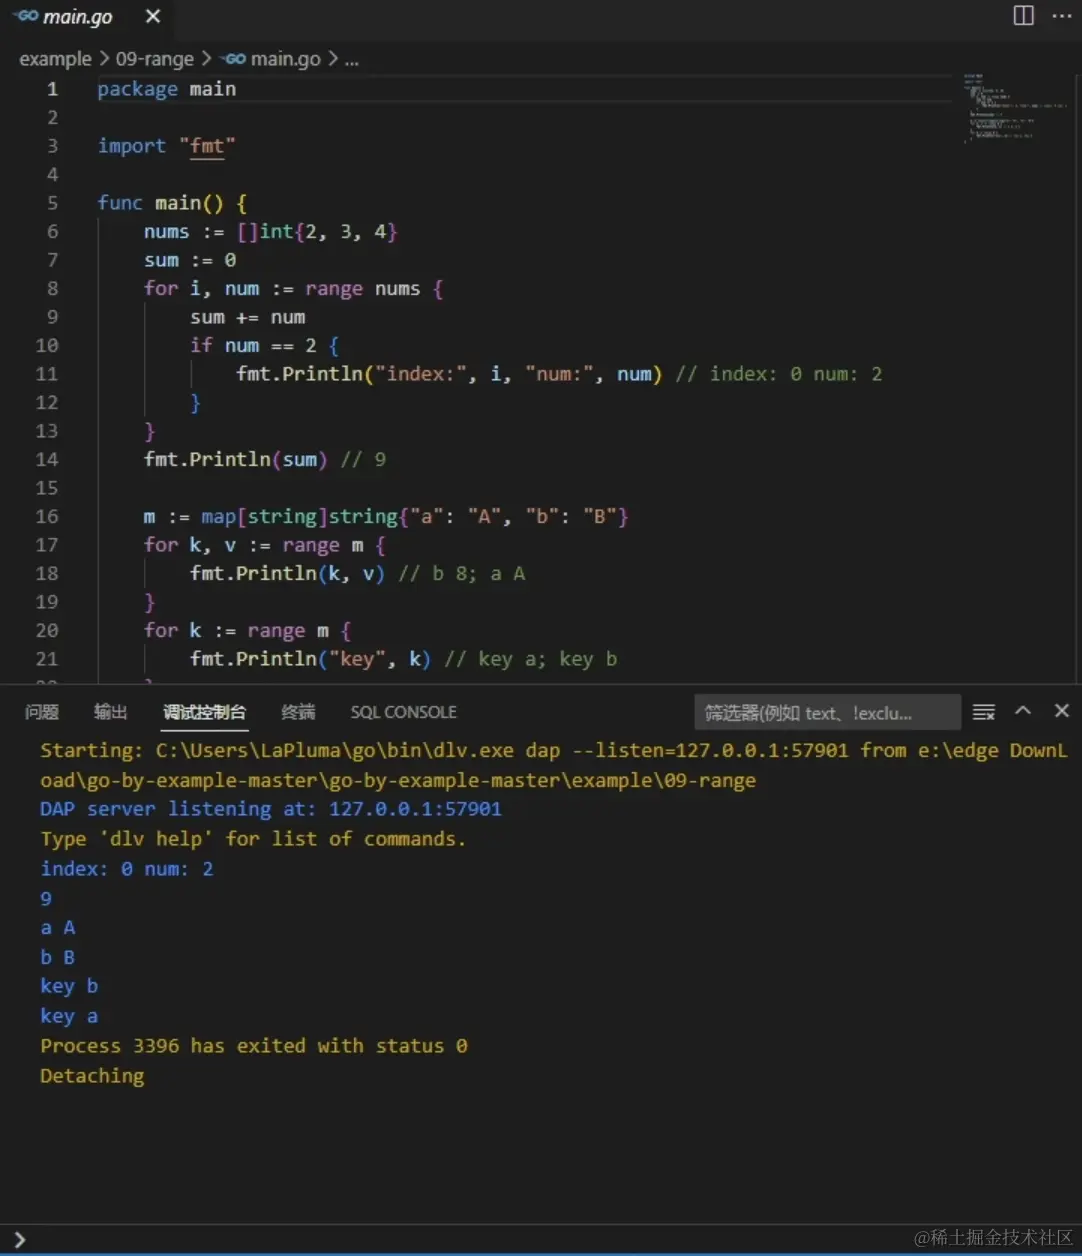Click line number 16 in the gutter
Viewport: 1082px width, 1256px height.
47,516
